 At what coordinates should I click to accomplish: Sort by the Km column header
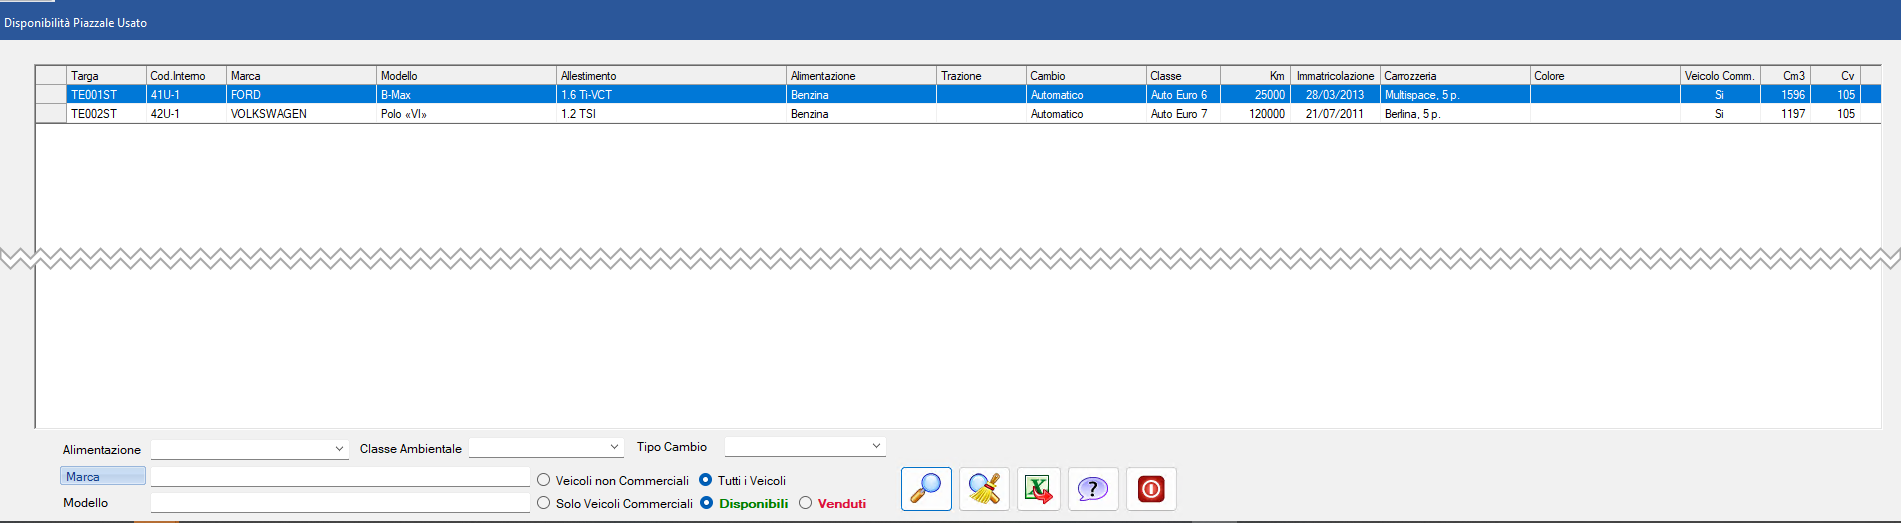click(x=1255, y=76)
